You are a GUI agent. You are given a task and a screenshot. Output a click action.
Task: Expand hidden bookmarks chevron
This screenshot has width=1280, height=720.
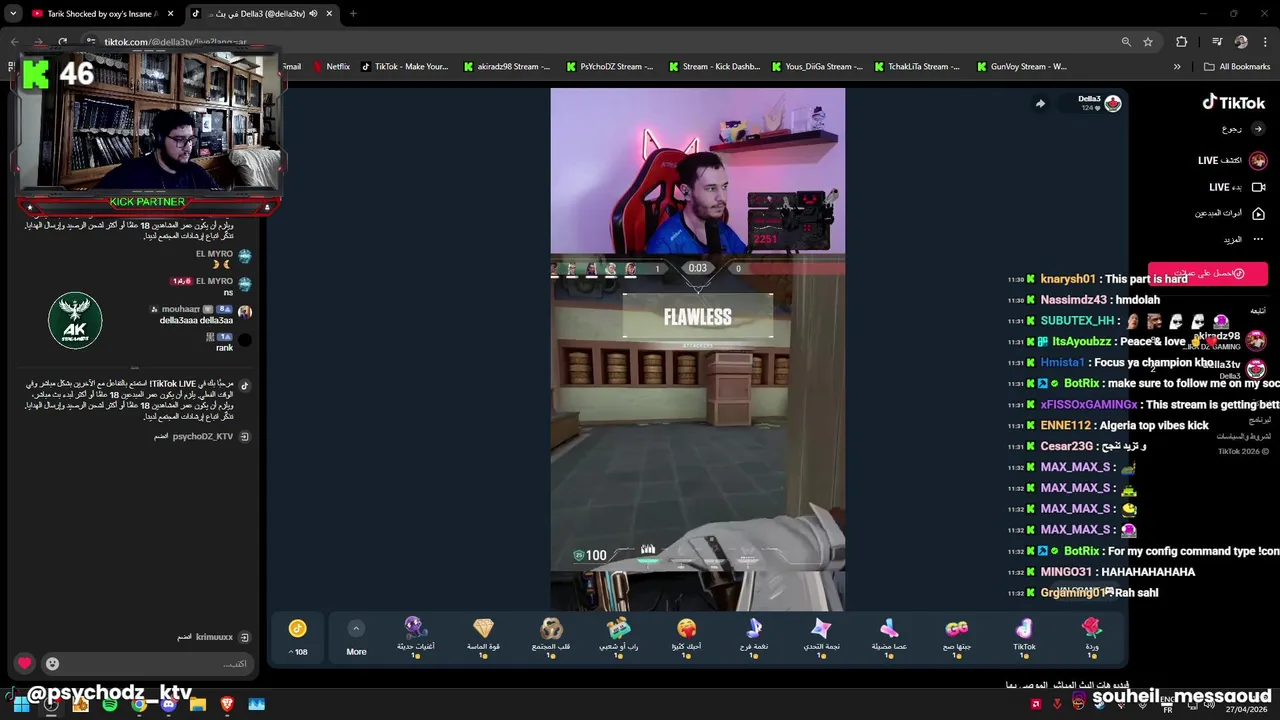[1177, 67]
